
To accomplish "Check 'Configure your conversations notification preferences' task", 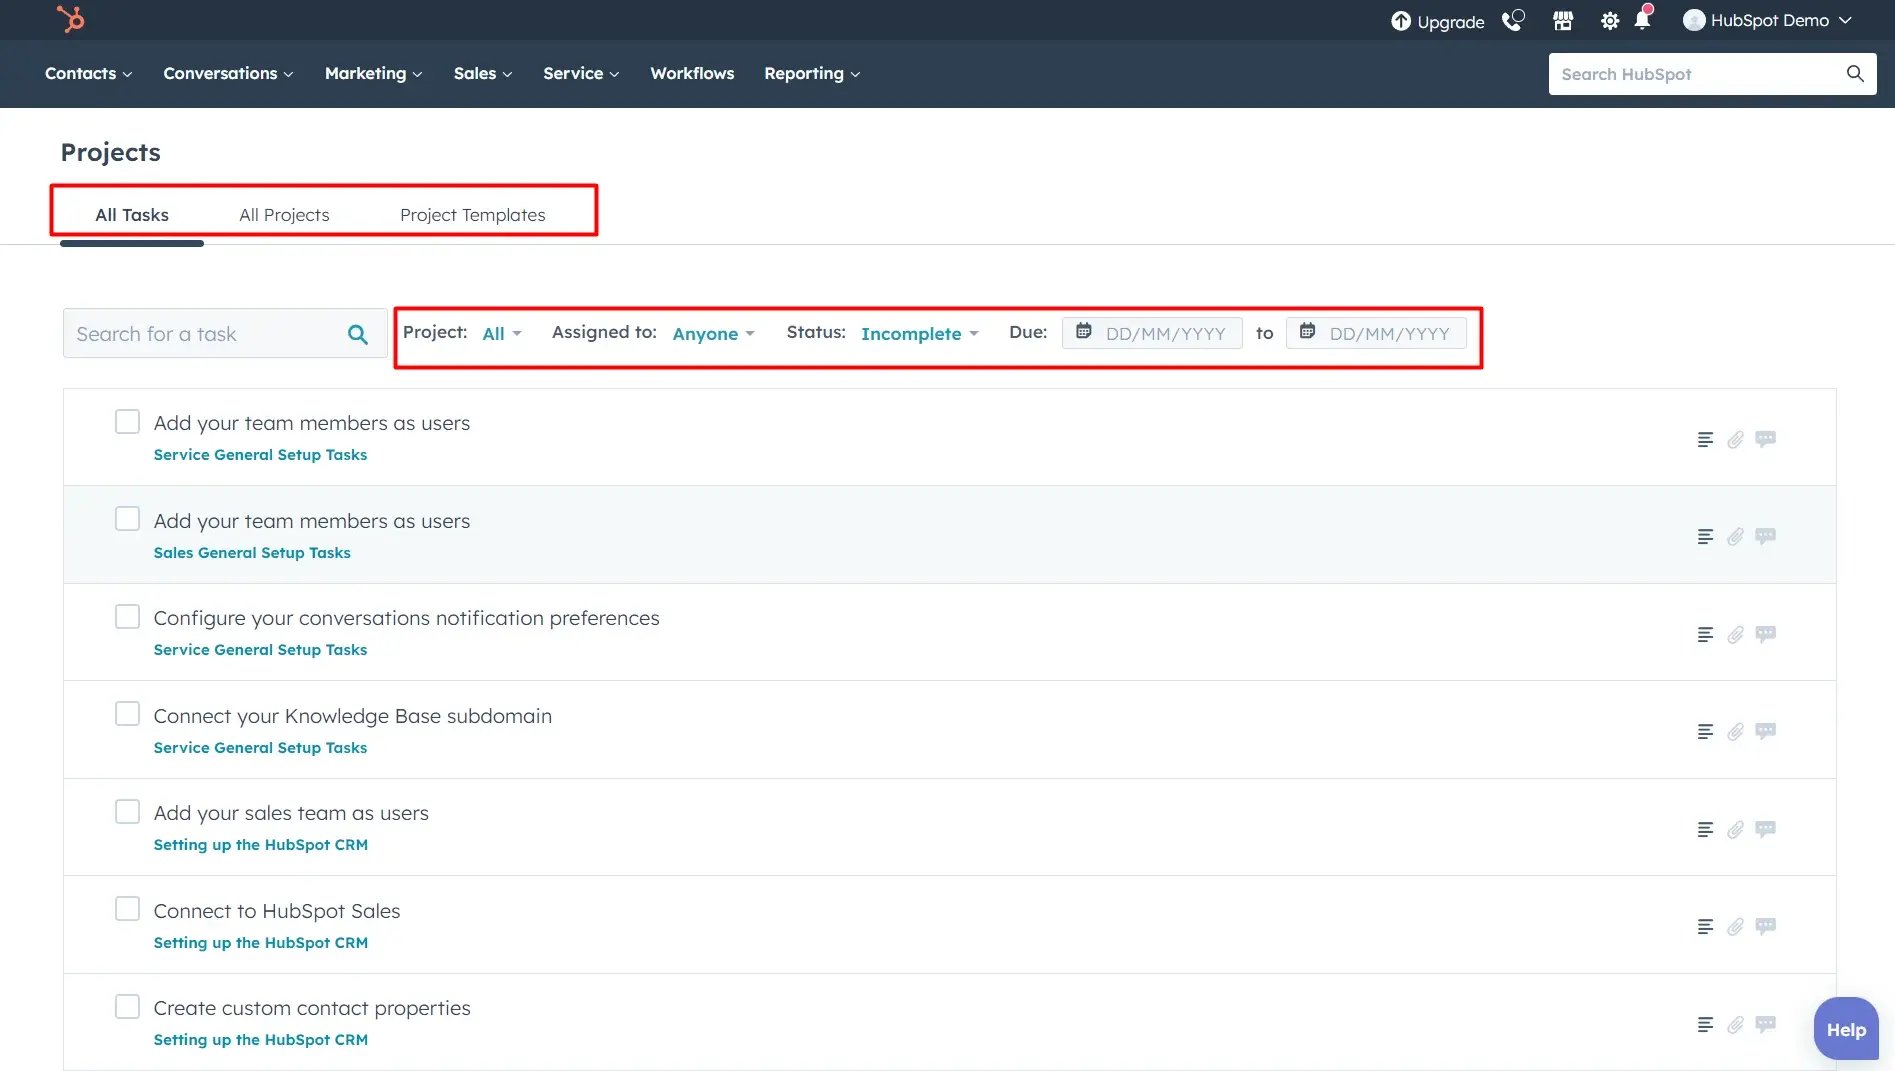I will pyautogui.click(x=127, y=616).
